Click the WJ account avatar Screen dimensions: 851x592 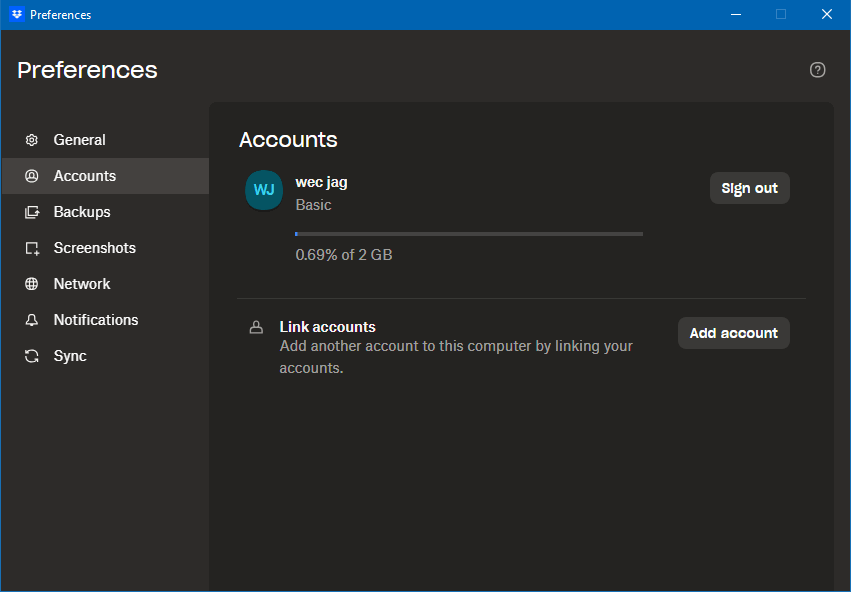(x=264, y=190)
